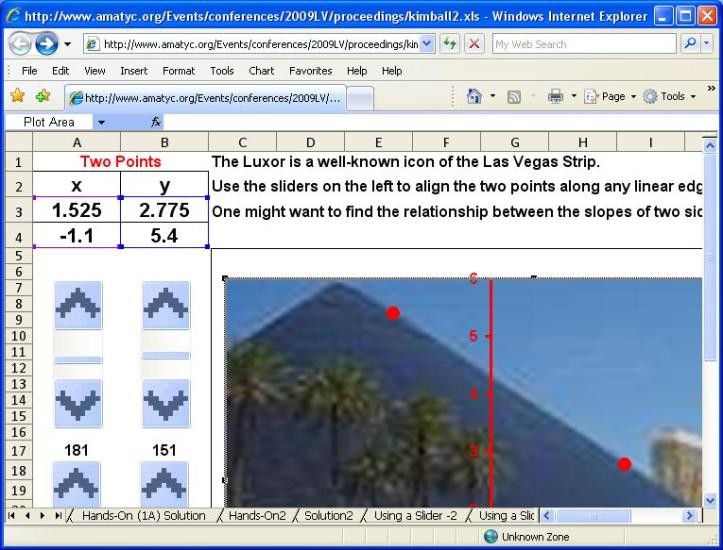Click cell with value 2.775
723x550 pixels.
pyautogui.click(x=165, y=210)
